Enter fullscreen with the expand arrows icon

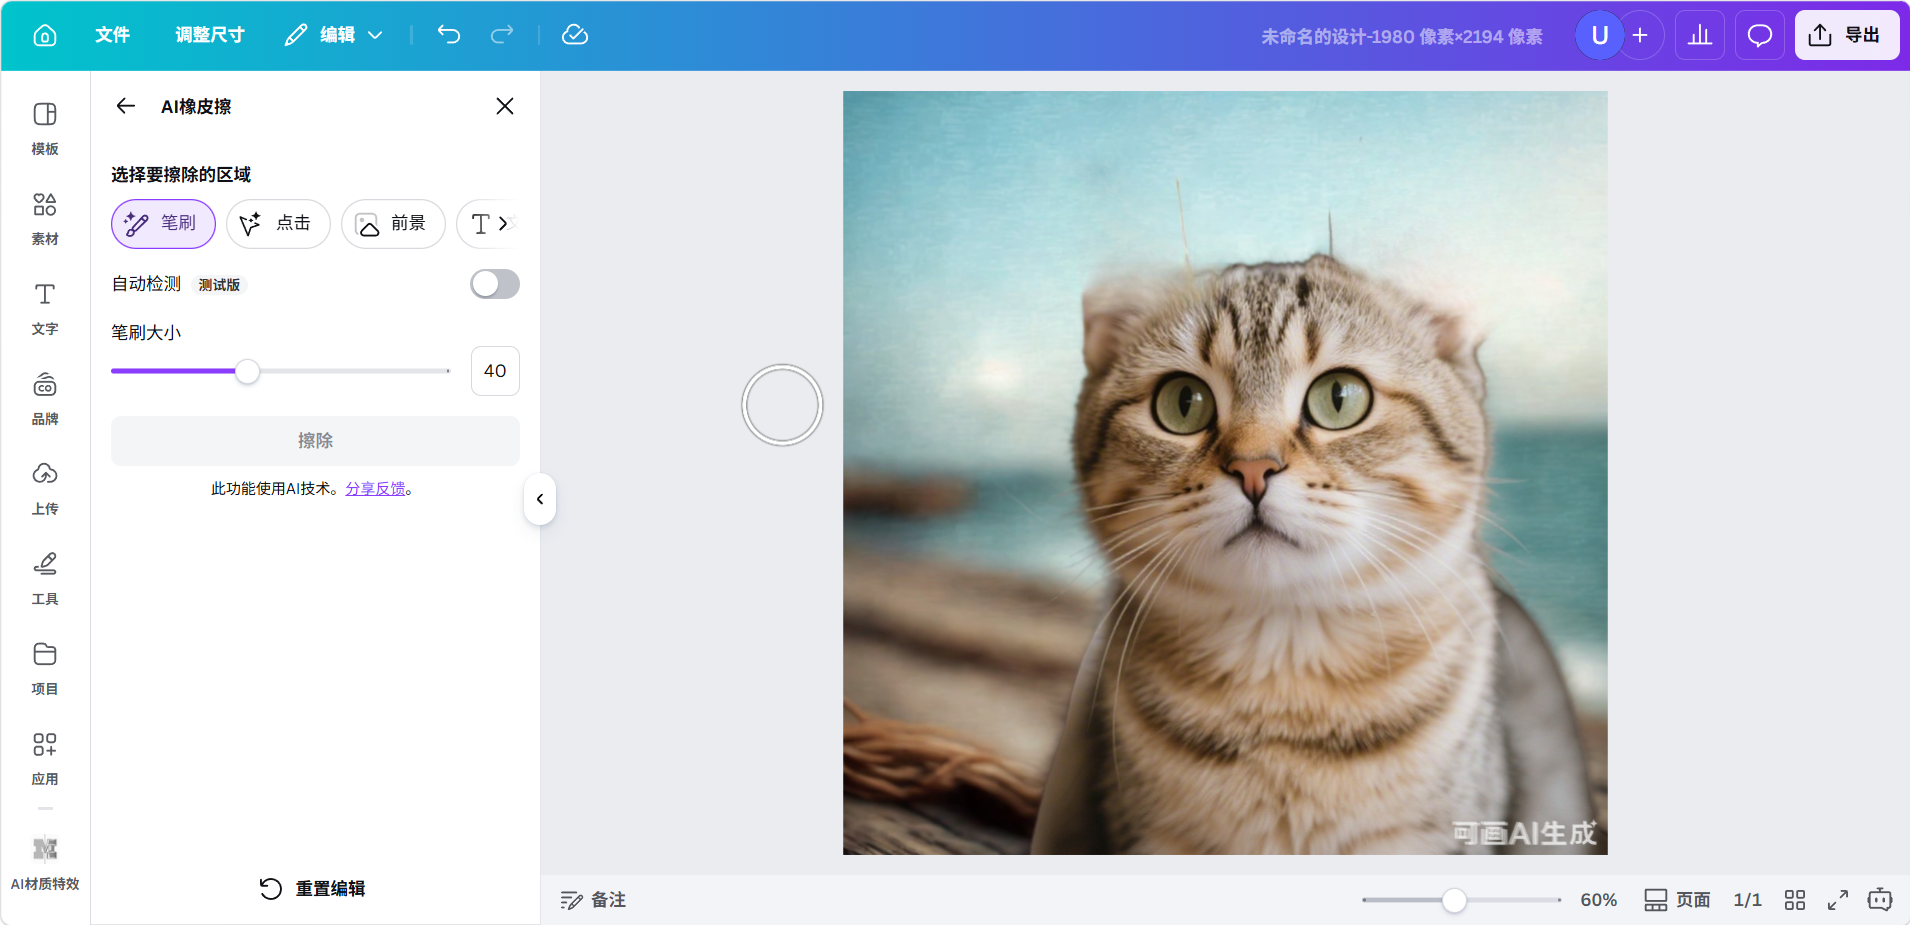point(1837,900)
